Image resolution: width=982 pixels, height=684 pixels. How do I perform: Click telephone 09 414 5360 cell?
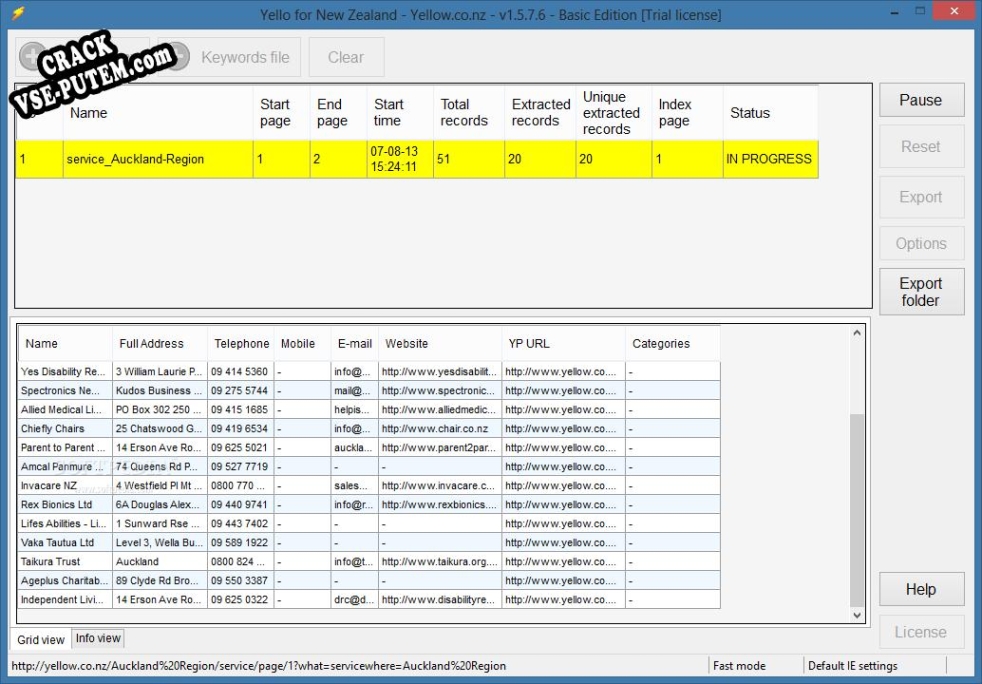coord(240,372)
